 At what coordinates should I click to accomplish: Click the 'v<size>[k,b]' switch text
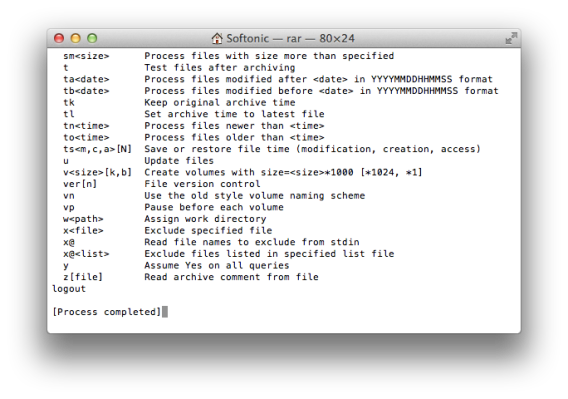point(97,172)
